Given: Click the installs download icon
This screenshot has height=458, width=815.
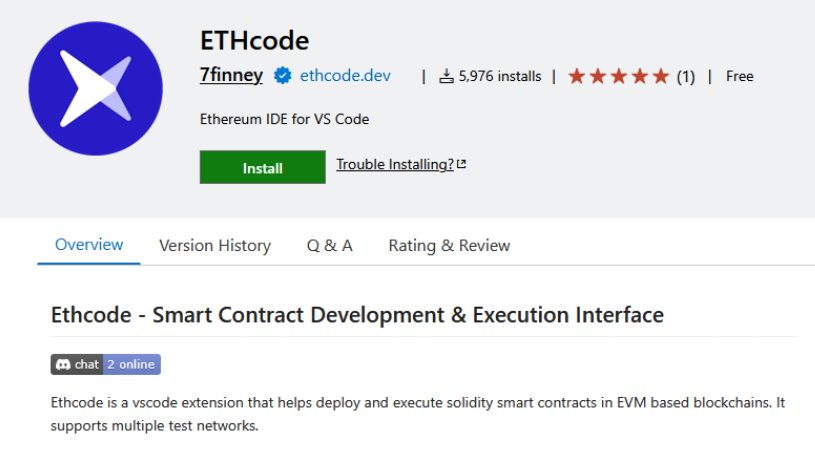Looking at the screenshot, I should pyautogui.click(x=446, y=76).
